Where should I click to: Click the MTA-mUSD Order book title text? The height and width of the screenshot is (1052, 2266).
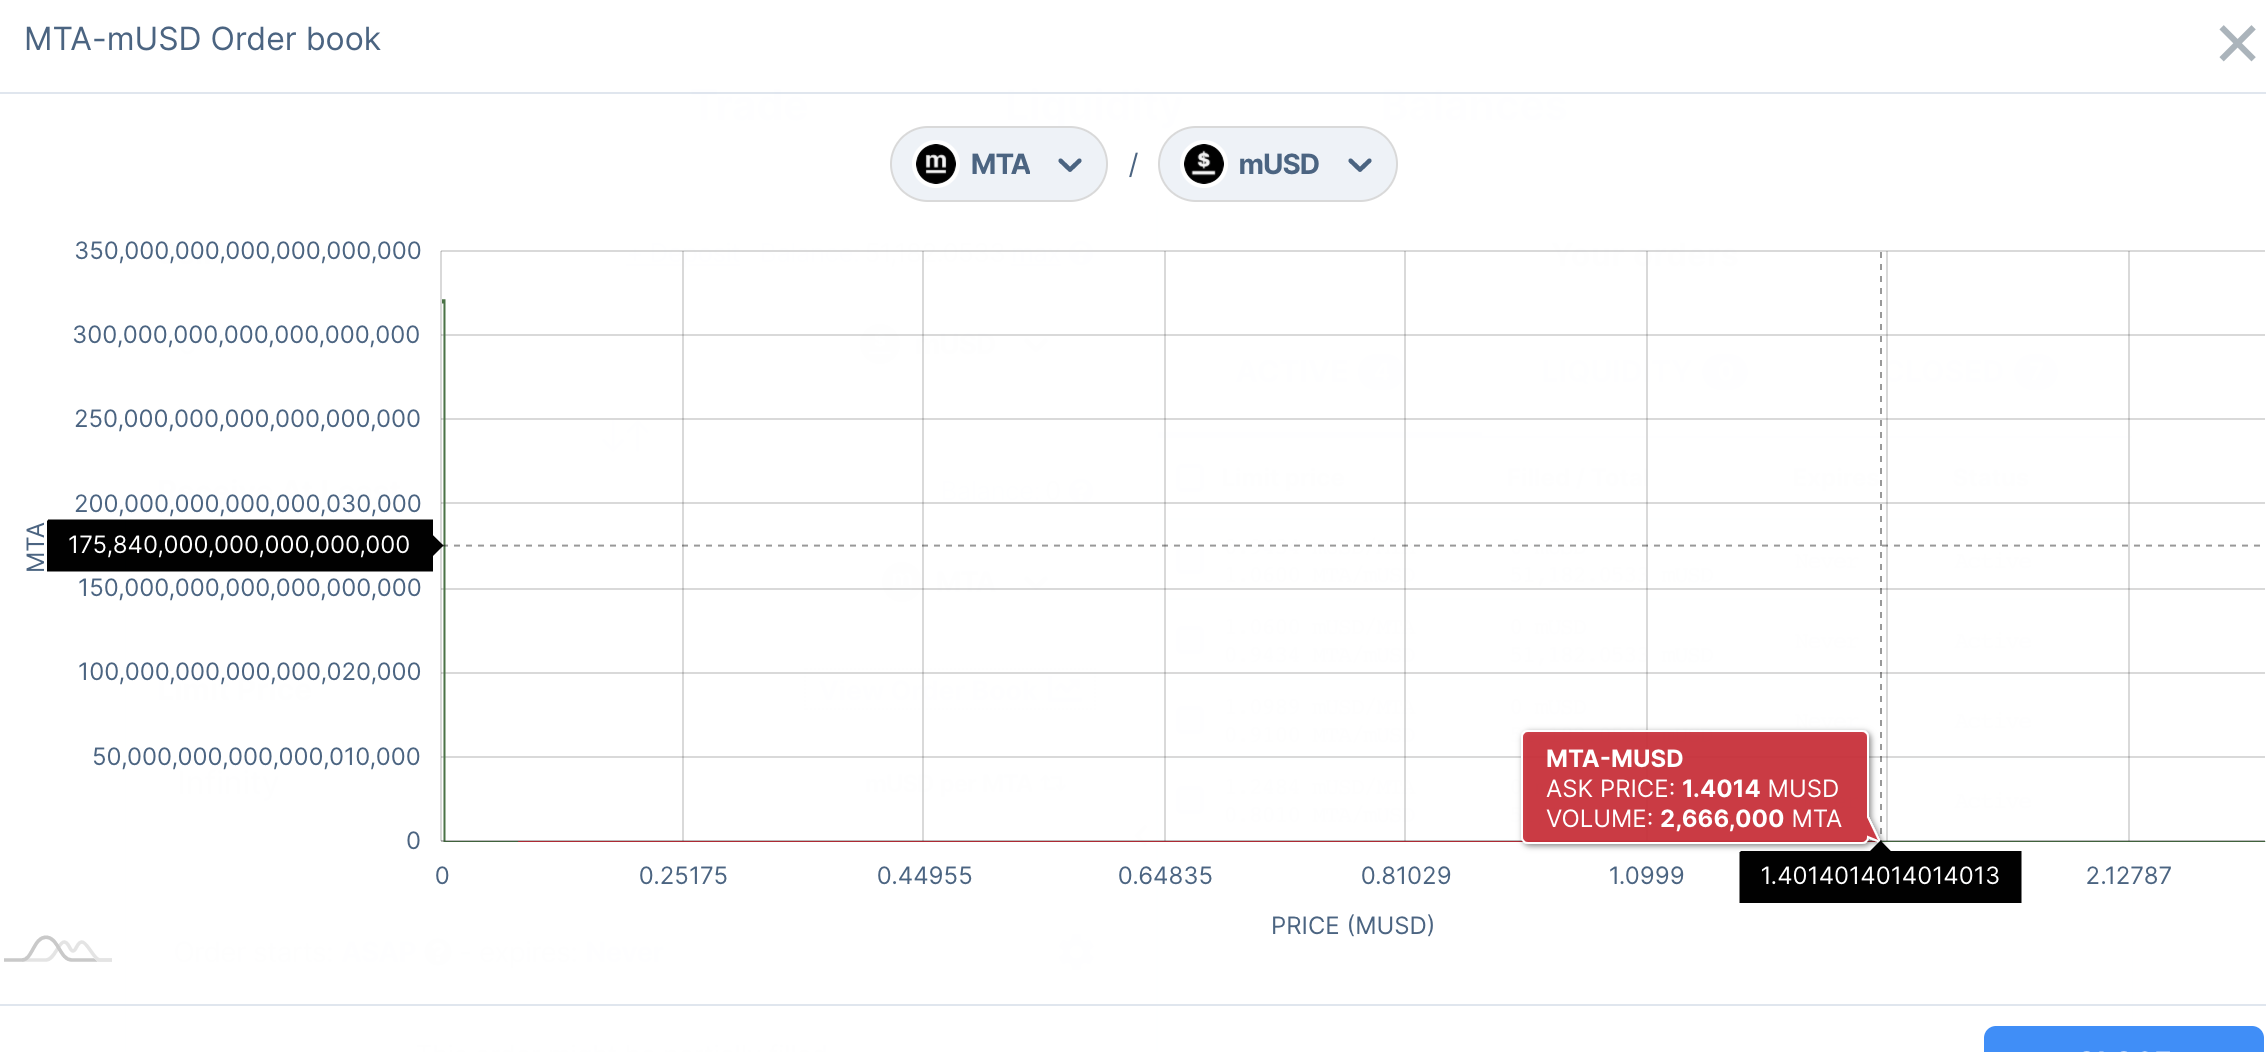pyautogui.click(x=202, y=39)
